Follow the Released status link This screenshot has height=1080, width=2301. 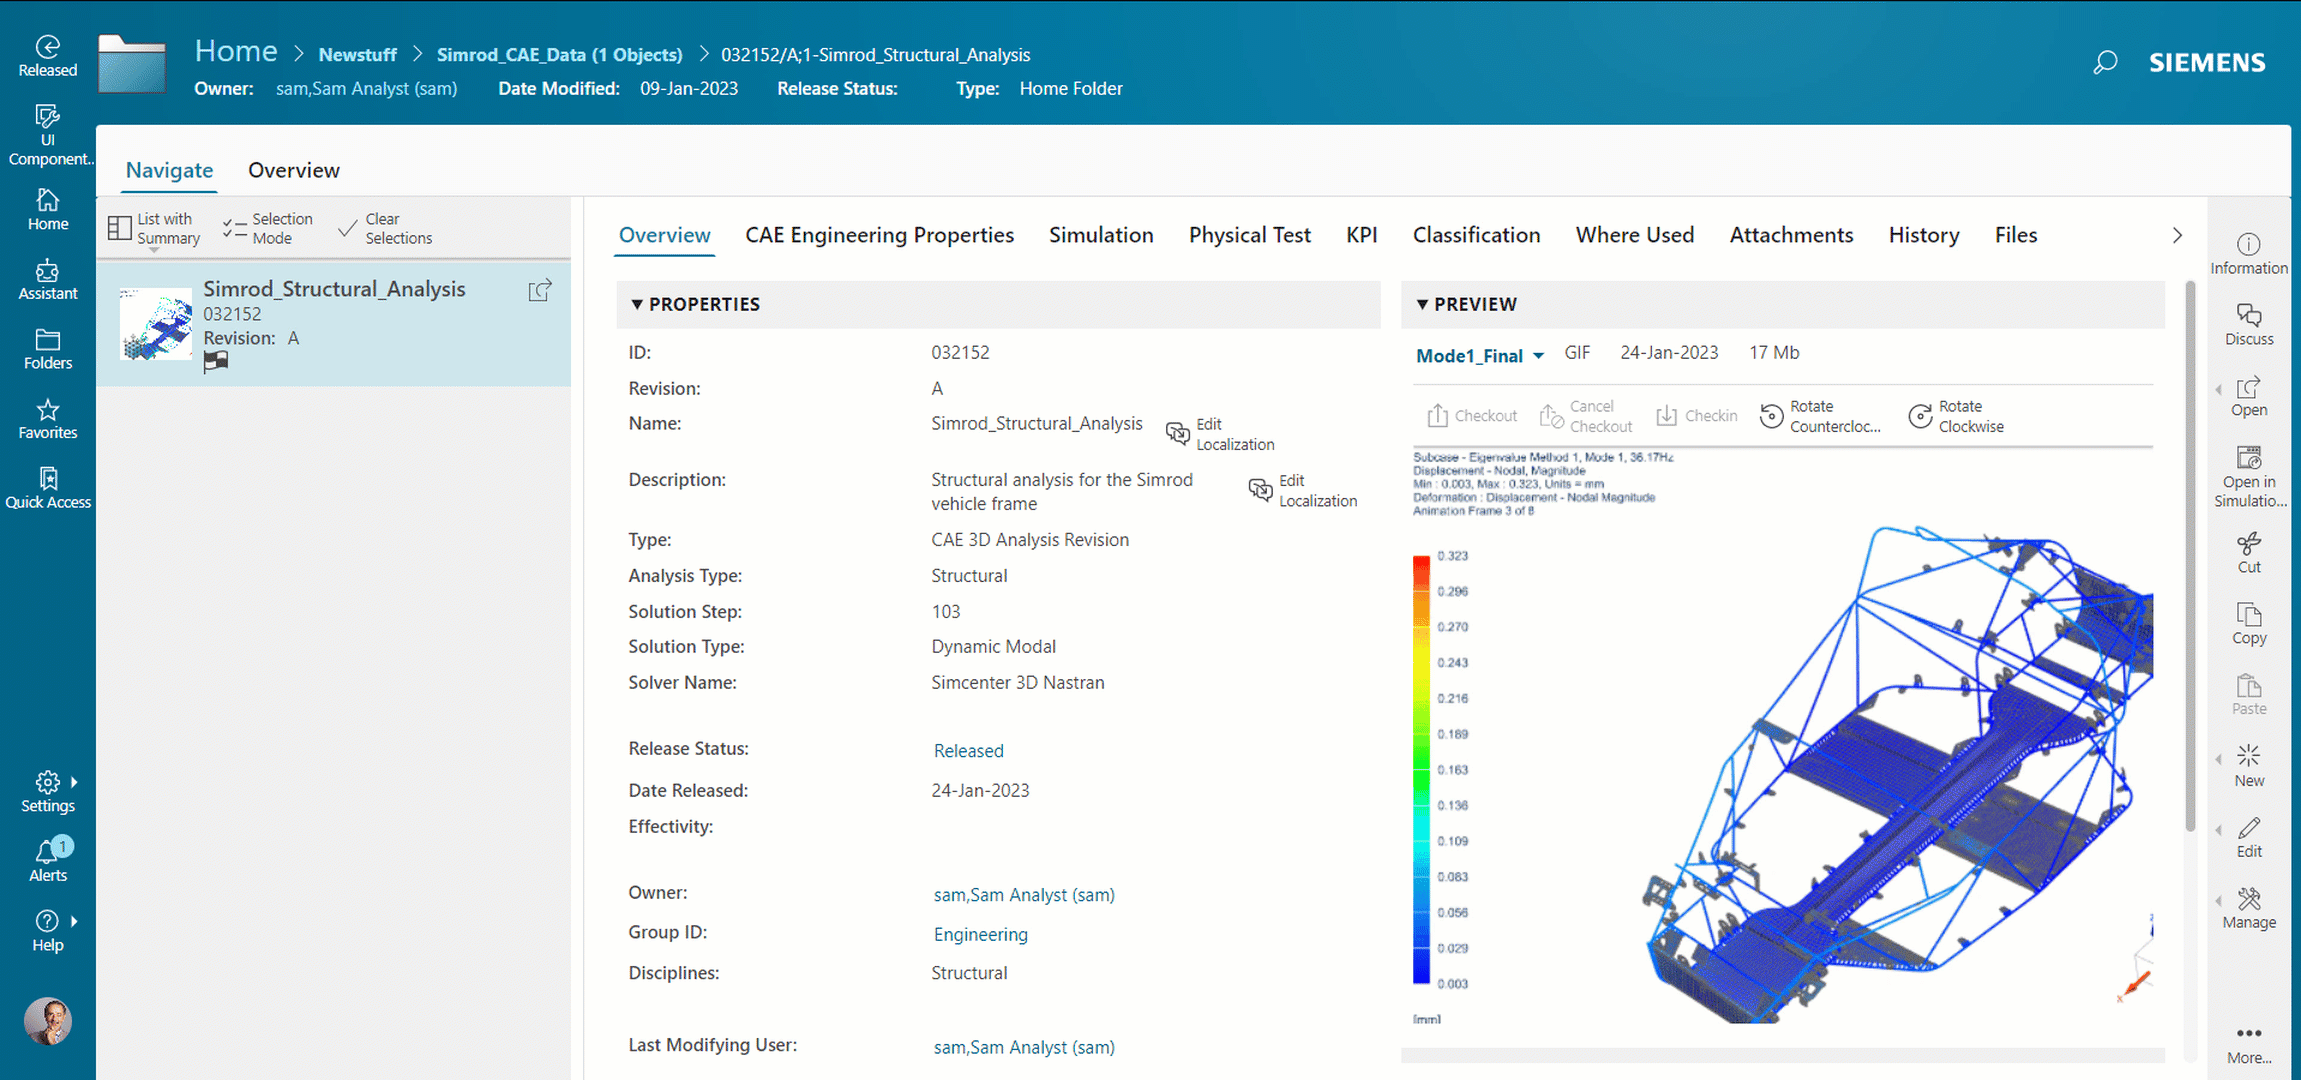point(967,750)
